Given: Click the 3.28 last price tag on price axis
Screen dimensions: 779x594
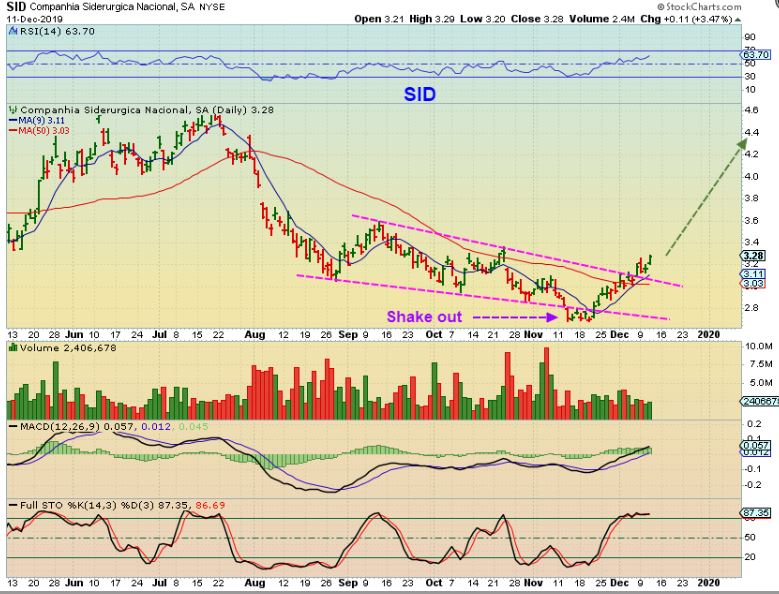Looking at the screenshot, I should (753, 256).
